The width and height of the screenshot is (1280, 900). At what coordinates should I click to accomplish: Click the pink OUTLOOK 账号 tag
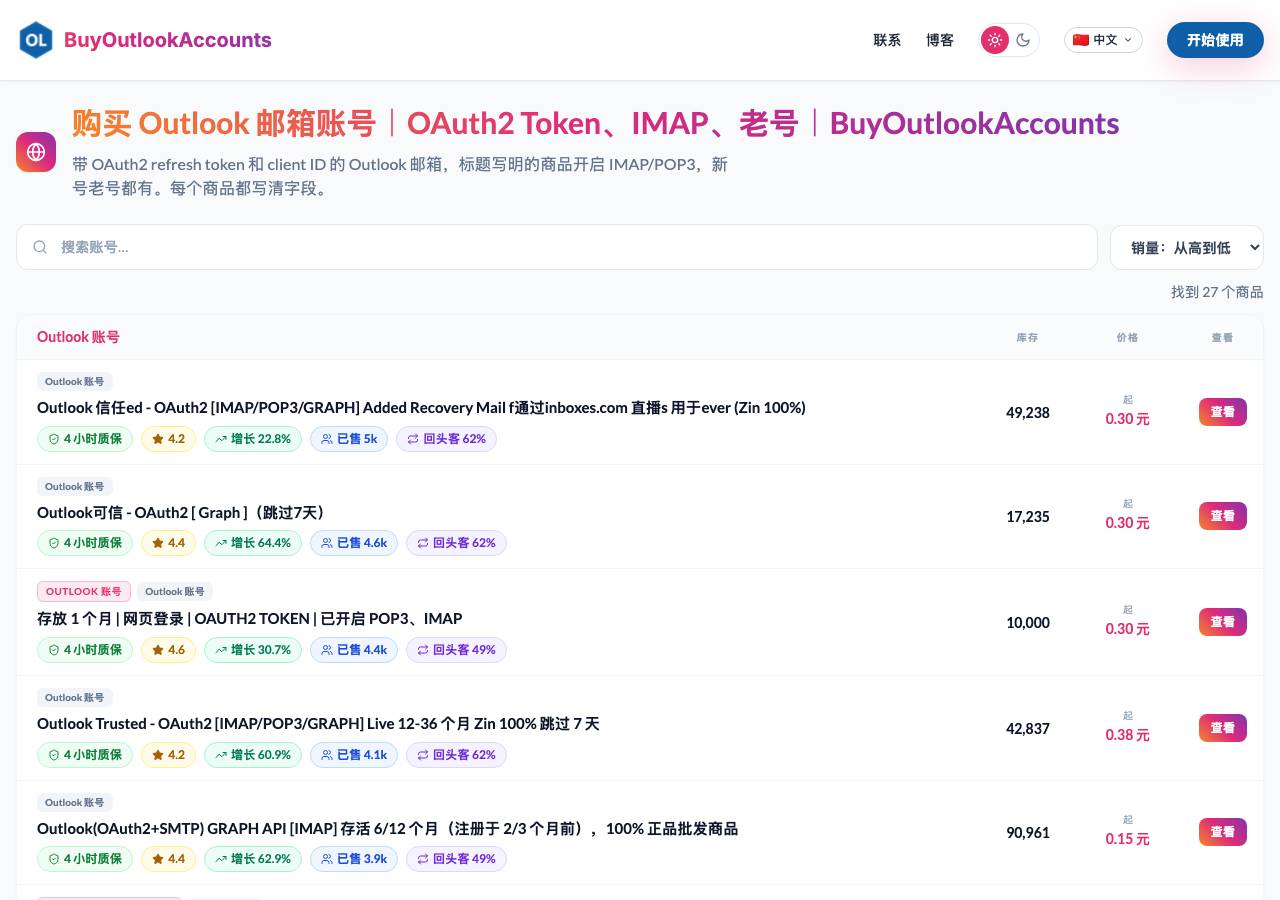point(84,591)
